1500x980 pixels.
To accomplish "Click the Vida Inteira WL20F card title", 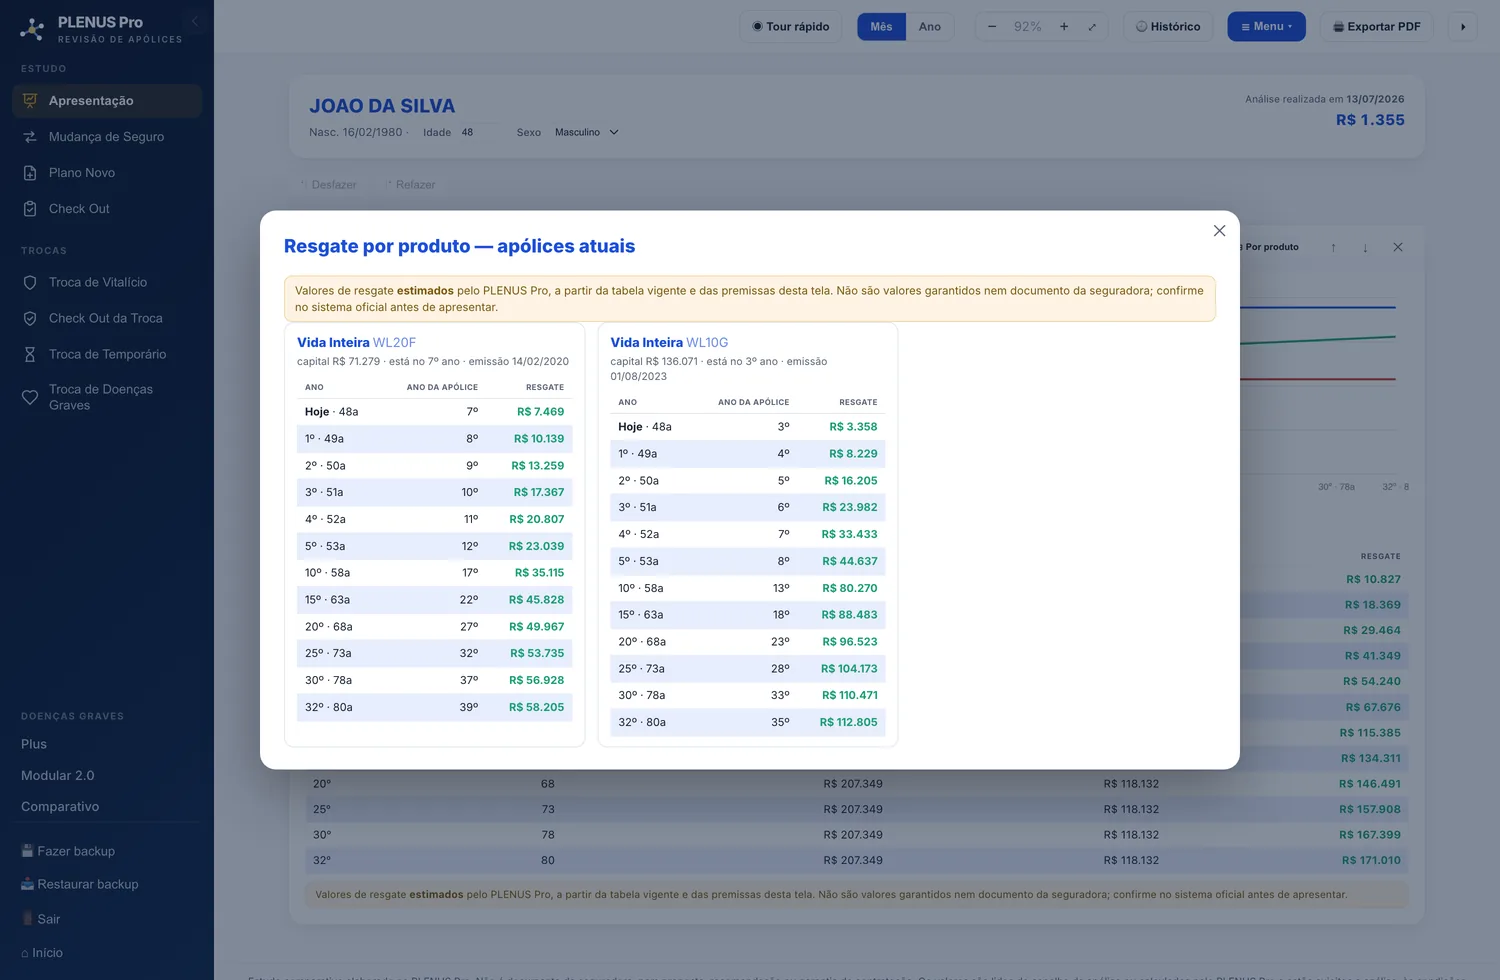I will 356,342.
